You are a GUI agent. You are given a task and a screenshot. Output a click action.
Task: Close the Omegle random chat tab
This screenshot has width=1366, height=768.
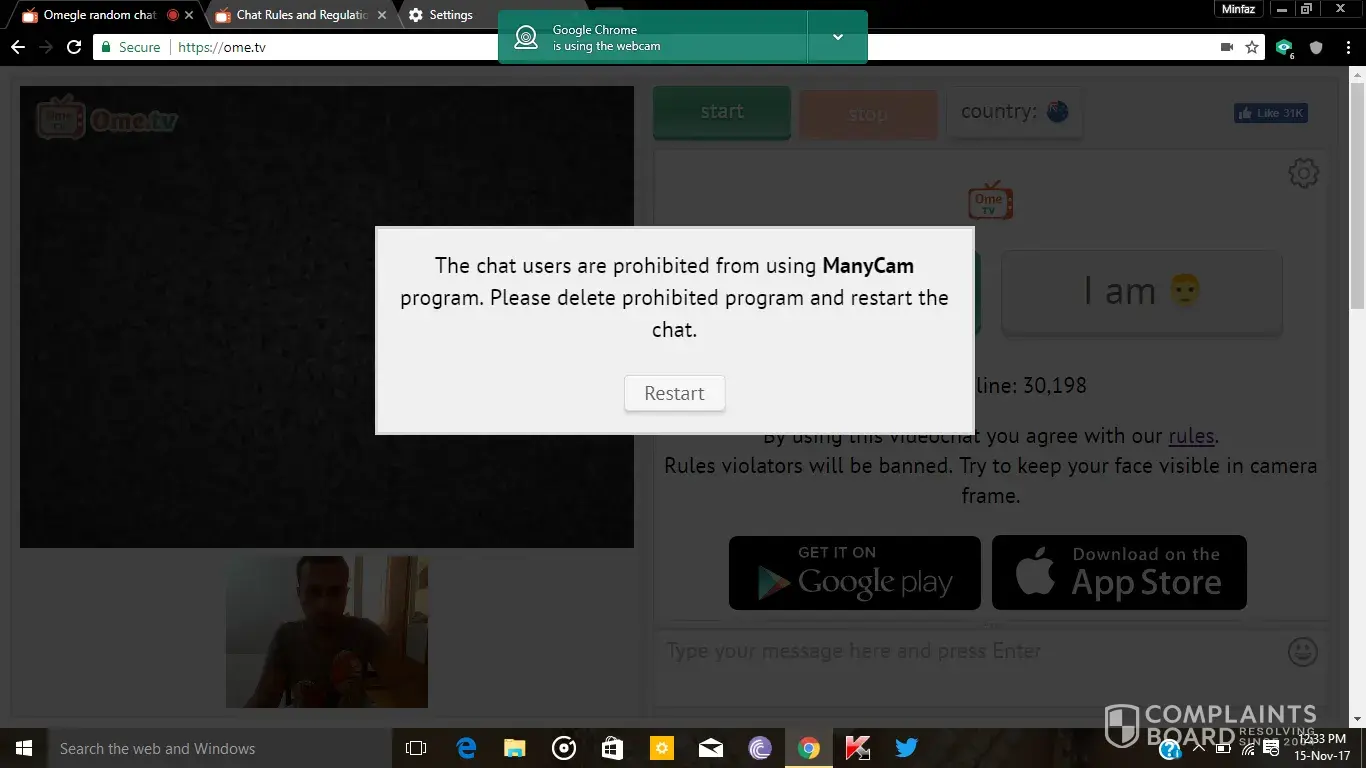(x=189, y=15)
